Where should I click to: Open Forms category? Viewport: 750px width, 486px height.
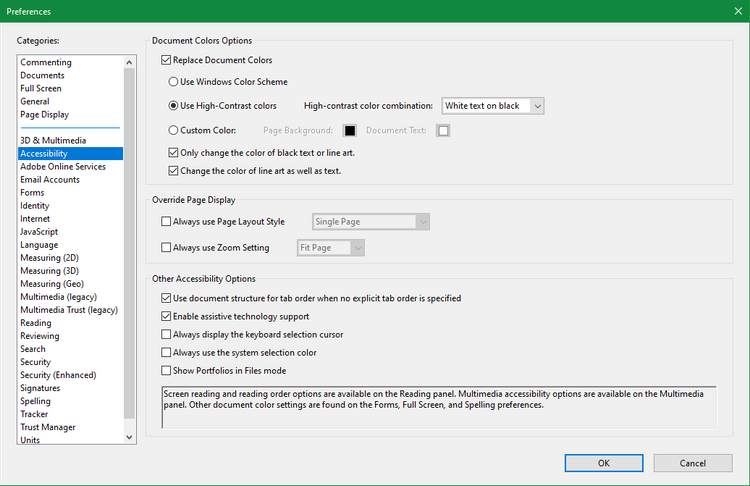[x=32, y=193]
